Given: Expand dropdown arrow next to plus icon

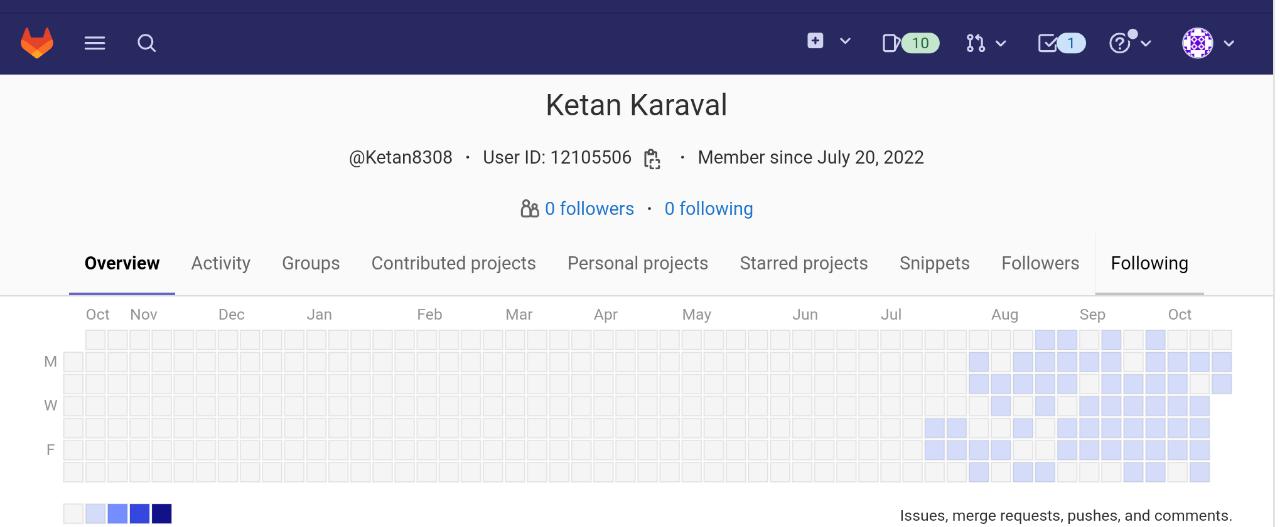Looking at the screenshot, I should (x=845, y=41).
